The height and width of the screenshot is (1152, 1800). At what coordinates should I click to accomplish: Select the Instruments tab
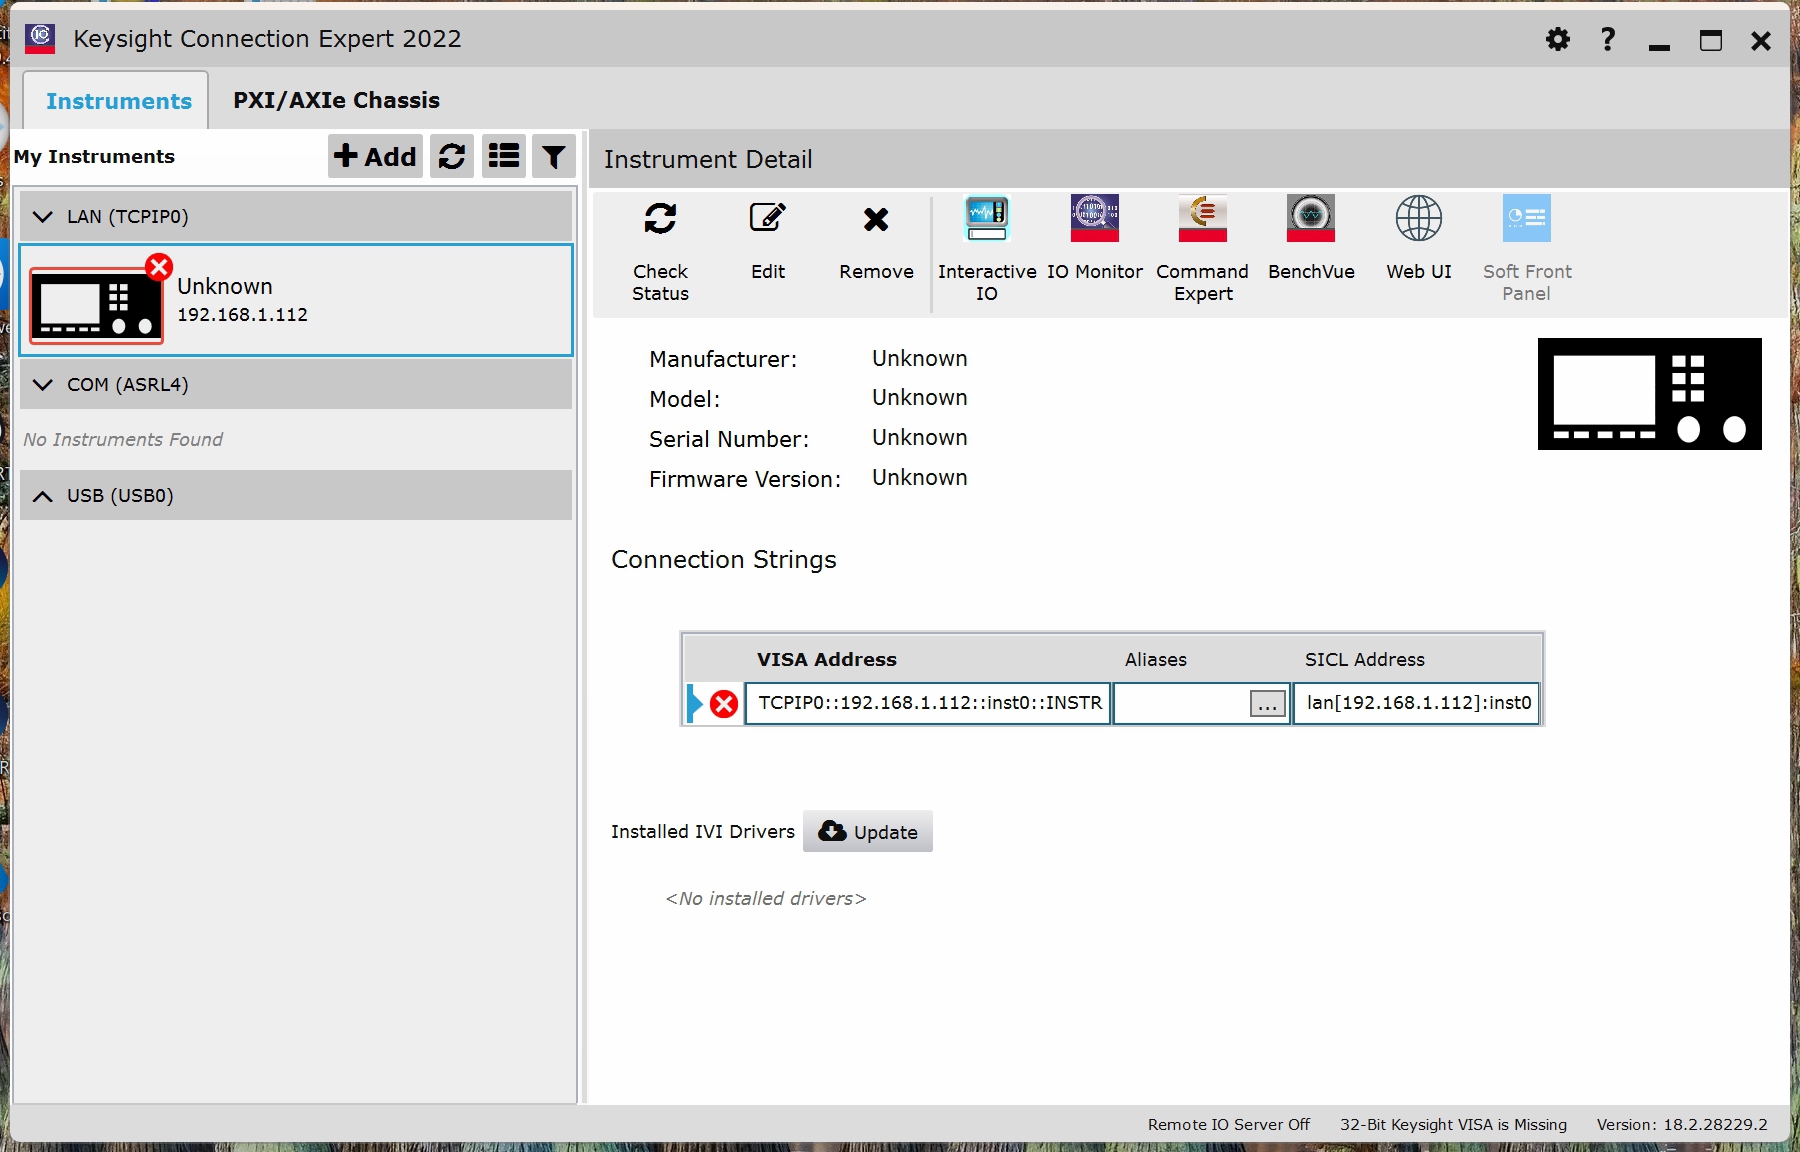coord(118,101)
